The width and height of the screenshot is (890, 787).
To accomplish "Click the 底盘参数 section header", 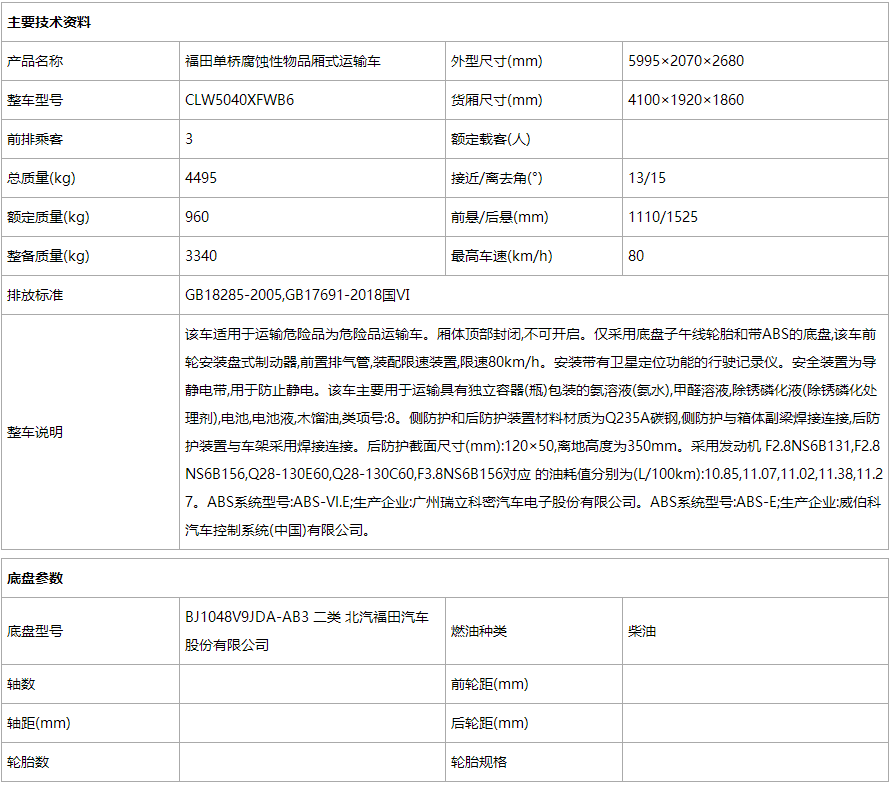I will click(35, 578).
